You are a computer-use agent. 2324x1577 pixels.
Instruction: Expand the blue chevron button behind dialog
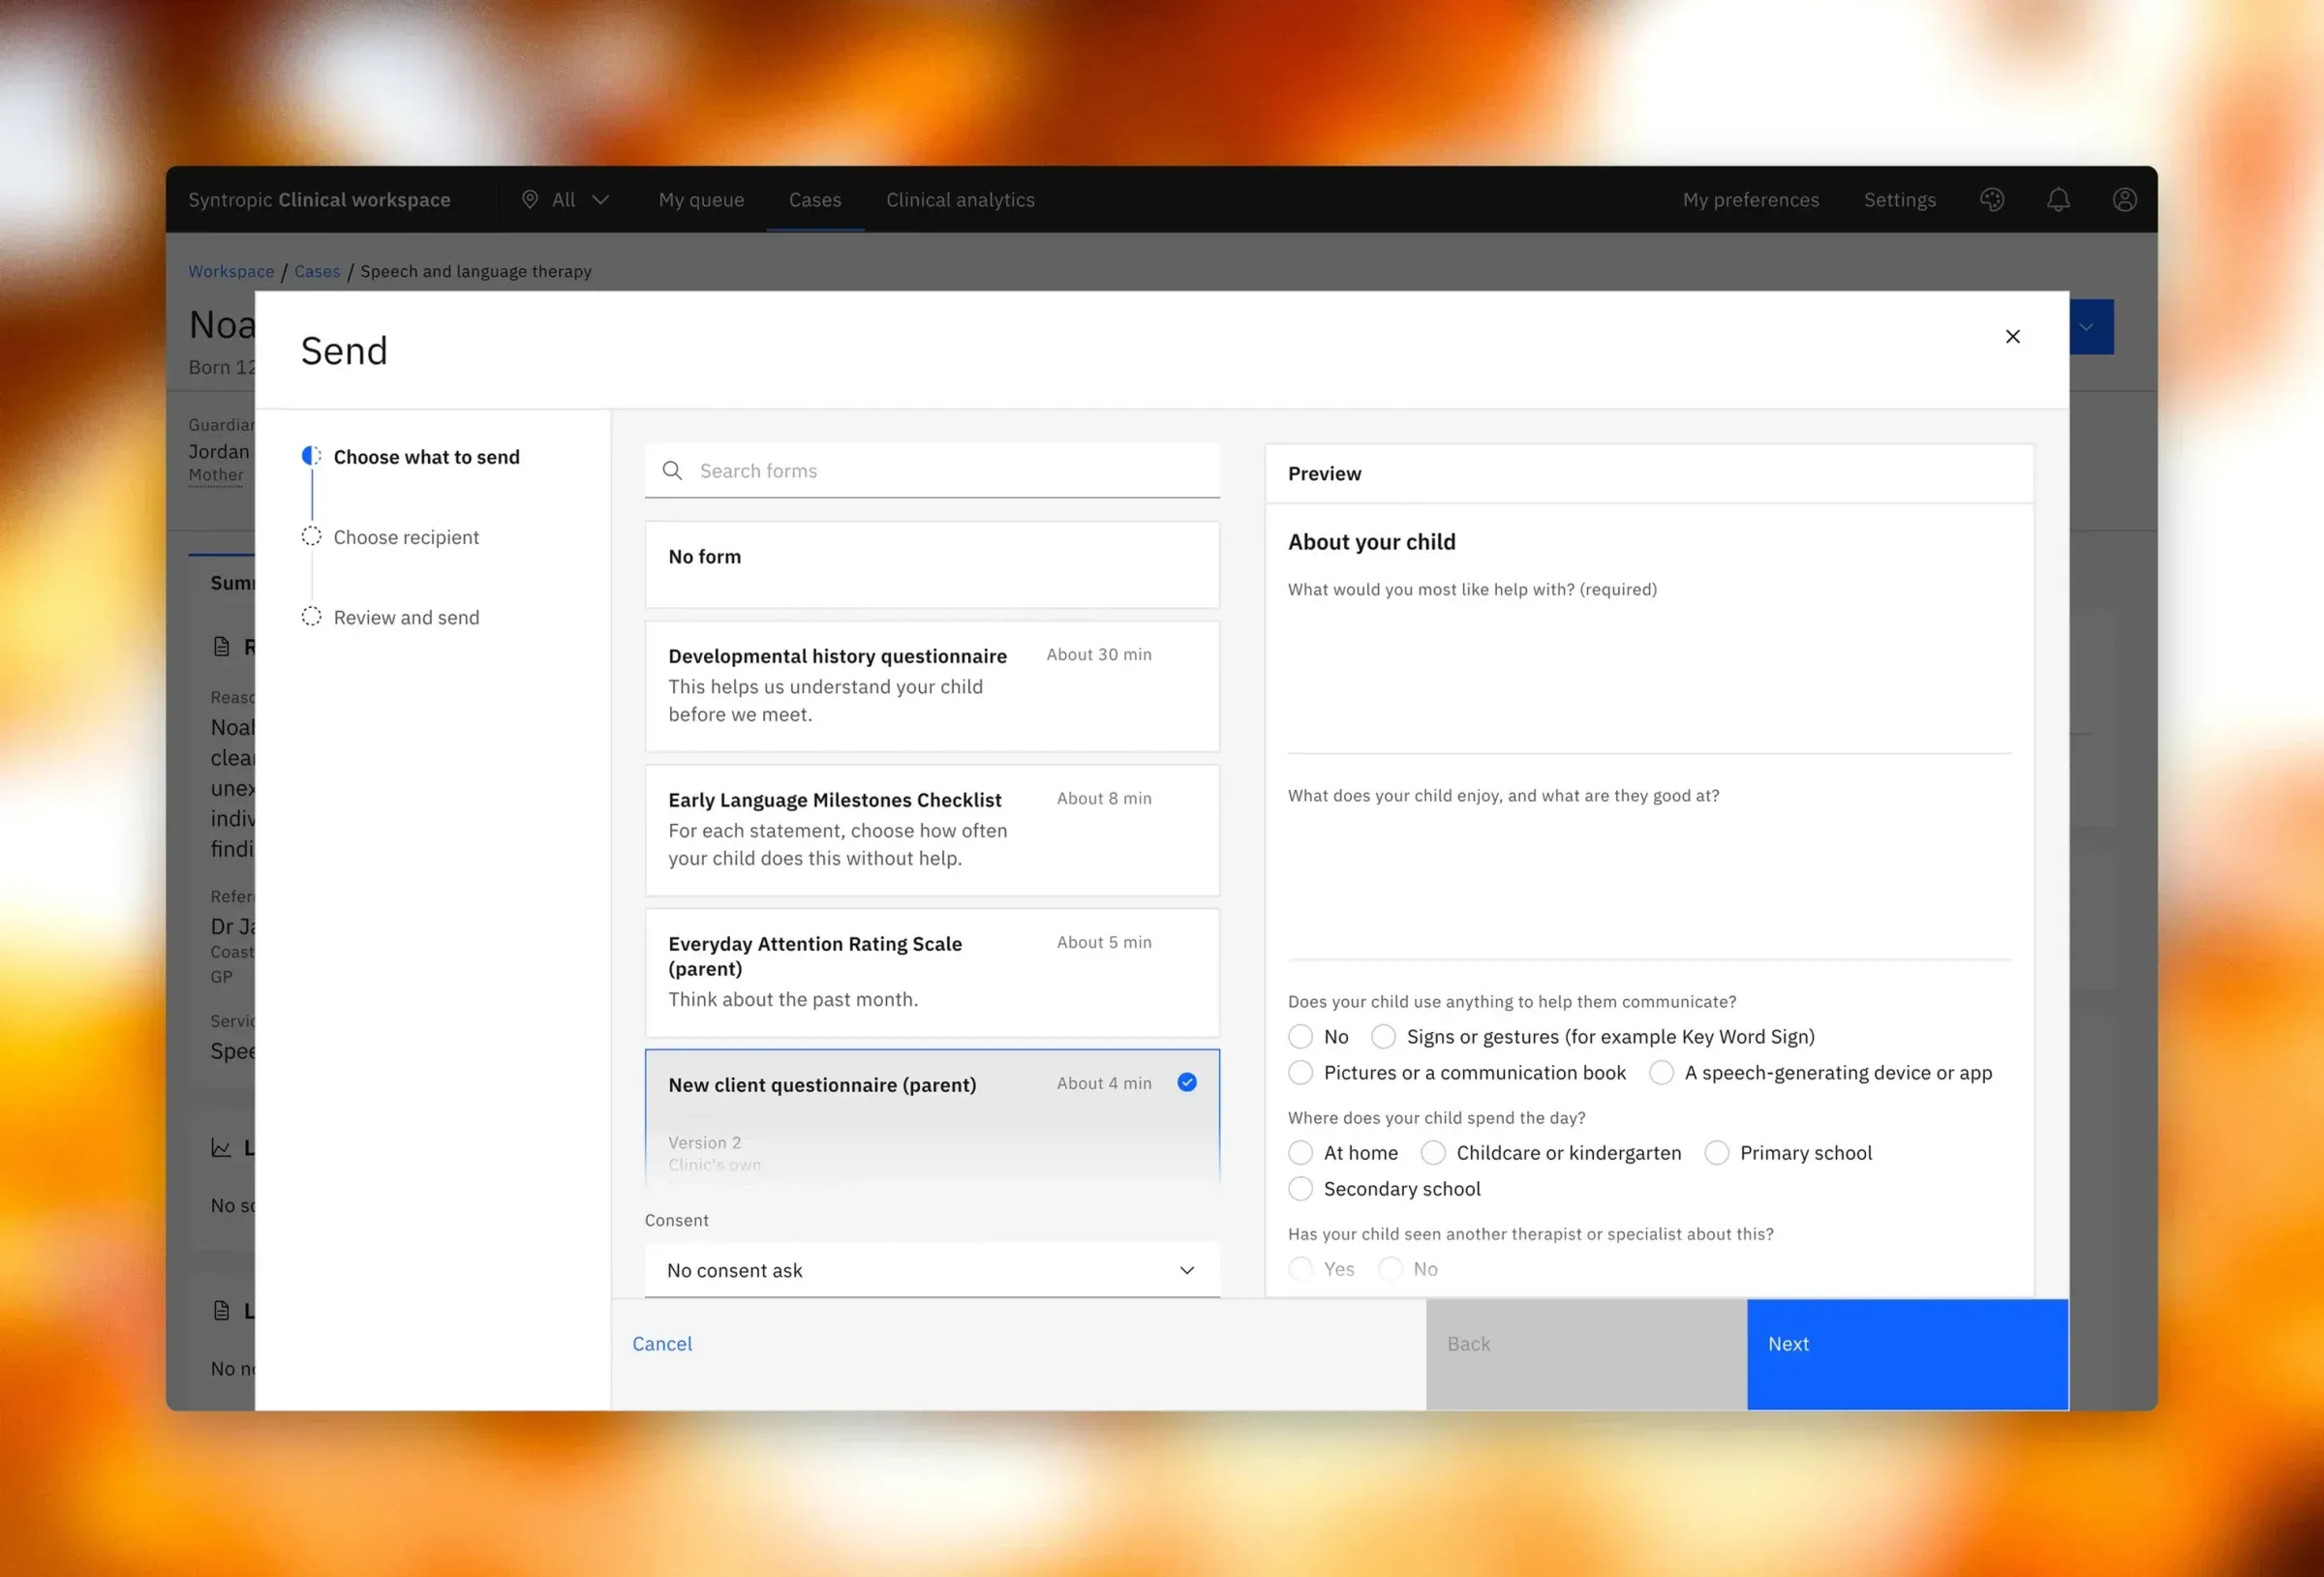pos(2091,327)
